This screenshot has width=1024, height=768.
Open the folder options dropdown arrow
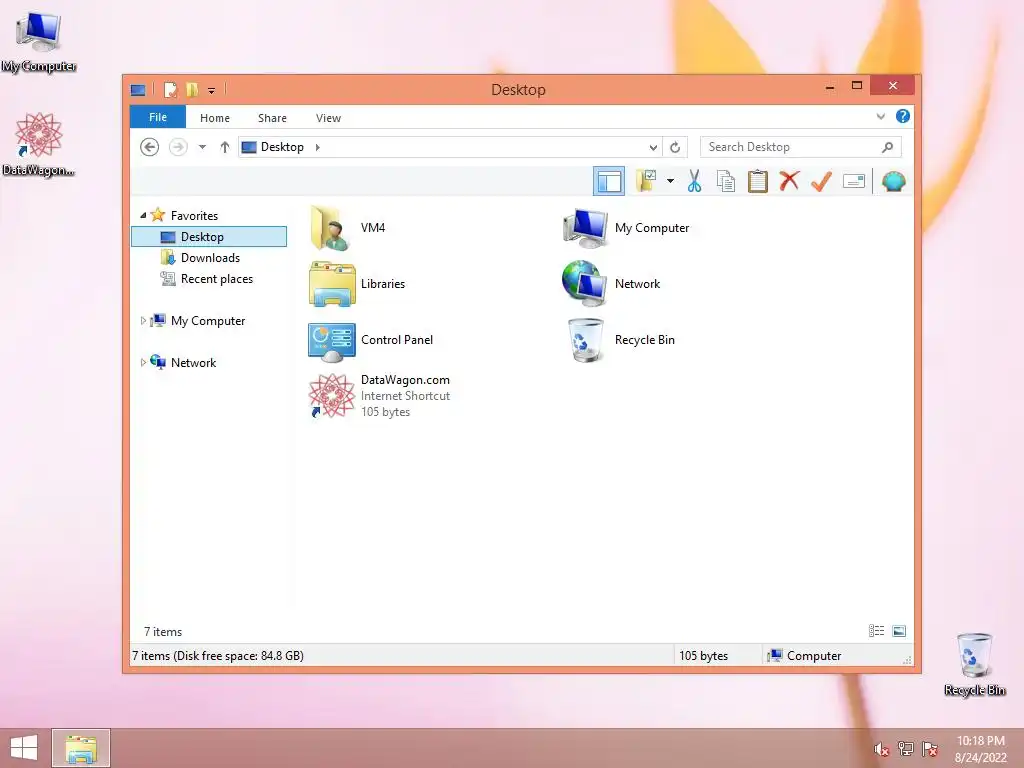tap(670, 181)
